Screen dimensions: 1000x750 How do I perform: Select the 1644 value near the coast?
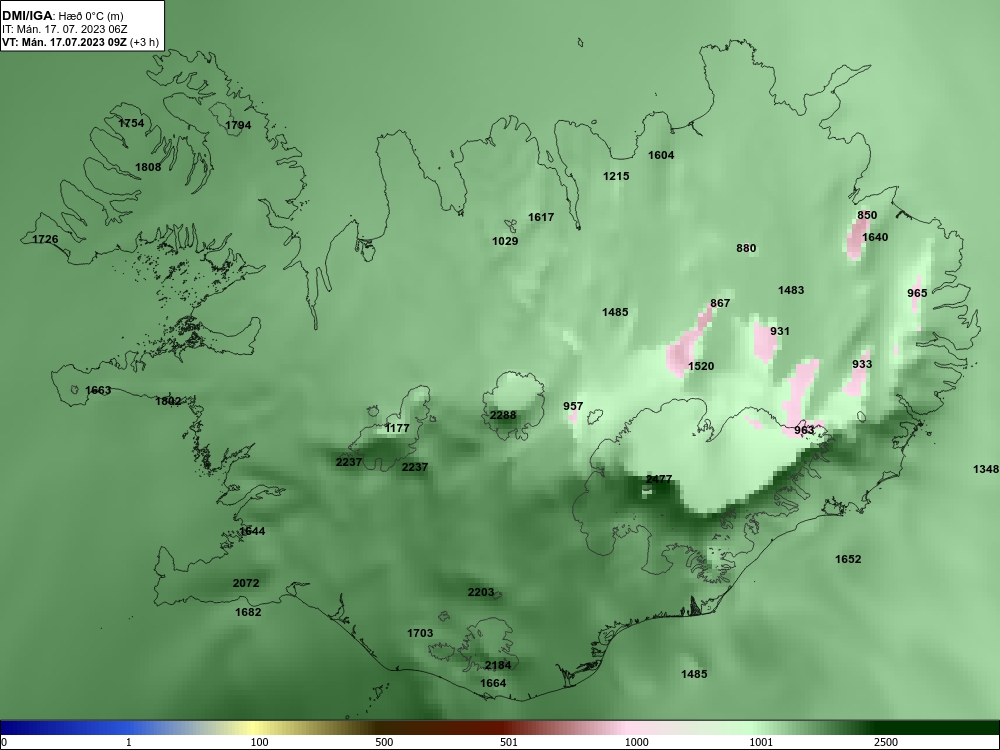pos(253,531)
